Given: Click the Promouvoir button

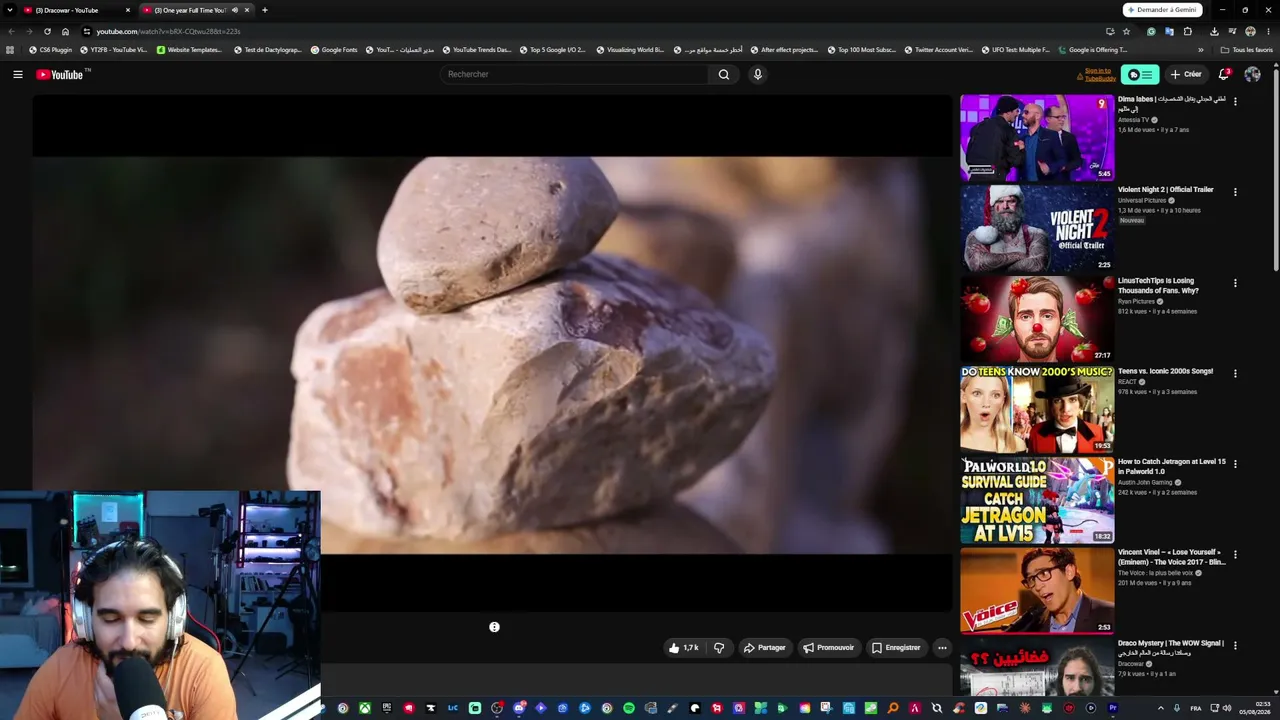Looking at the screenshot, I should tap(829, 648).
